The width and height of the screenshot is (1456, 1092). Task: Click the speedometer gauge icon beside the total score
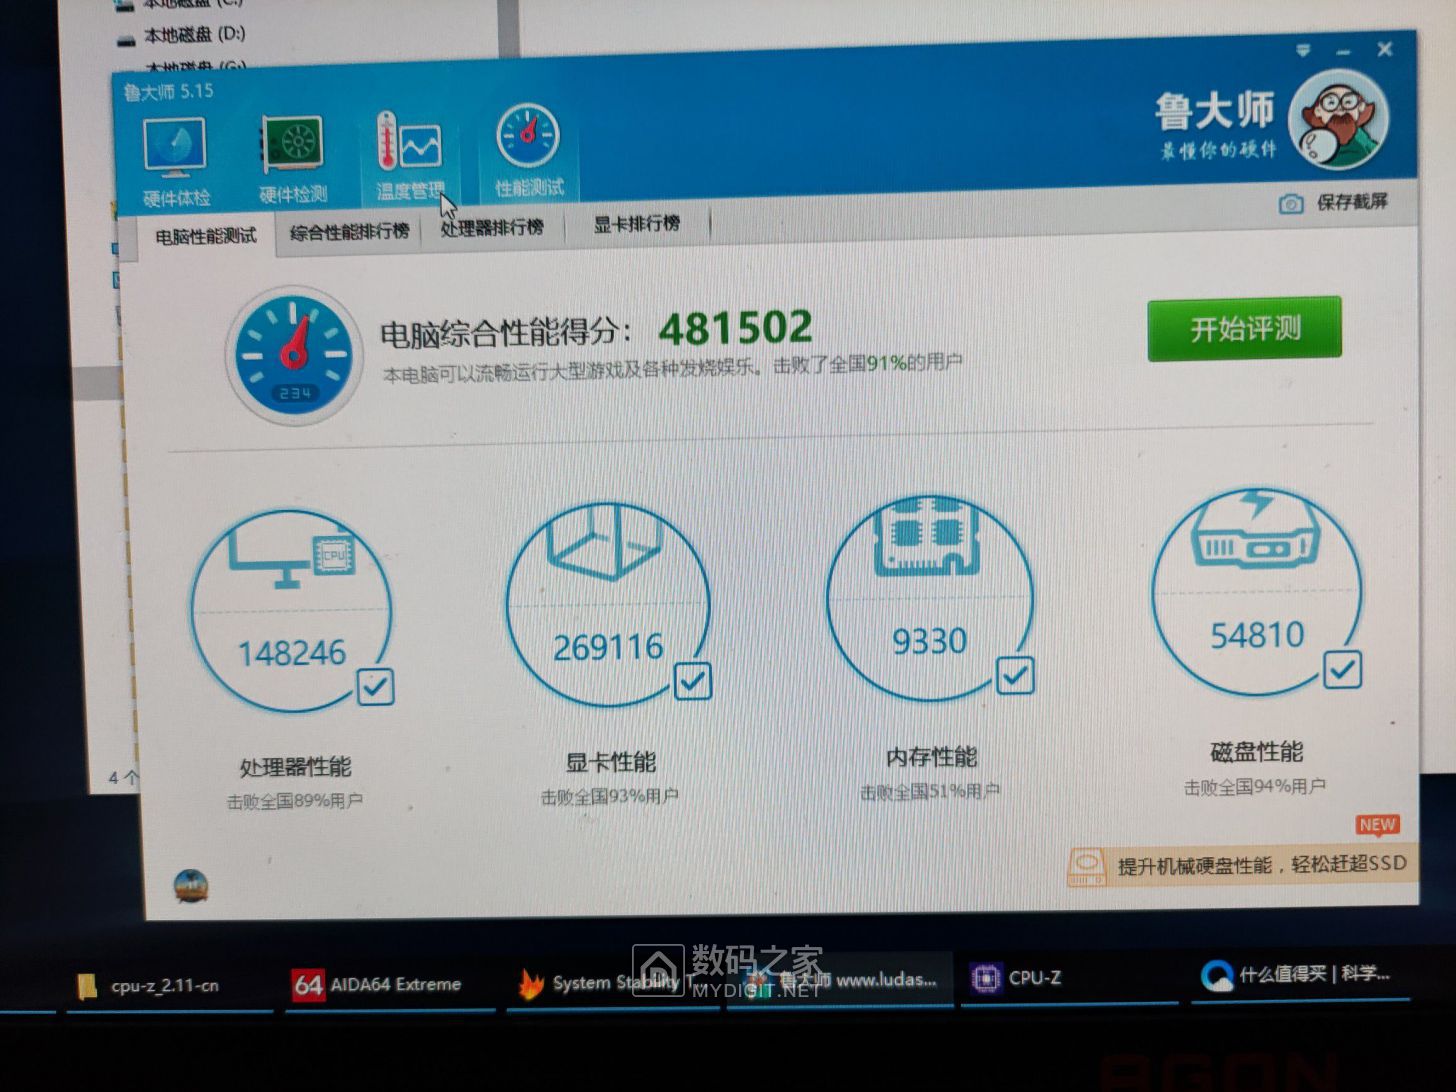294,355
